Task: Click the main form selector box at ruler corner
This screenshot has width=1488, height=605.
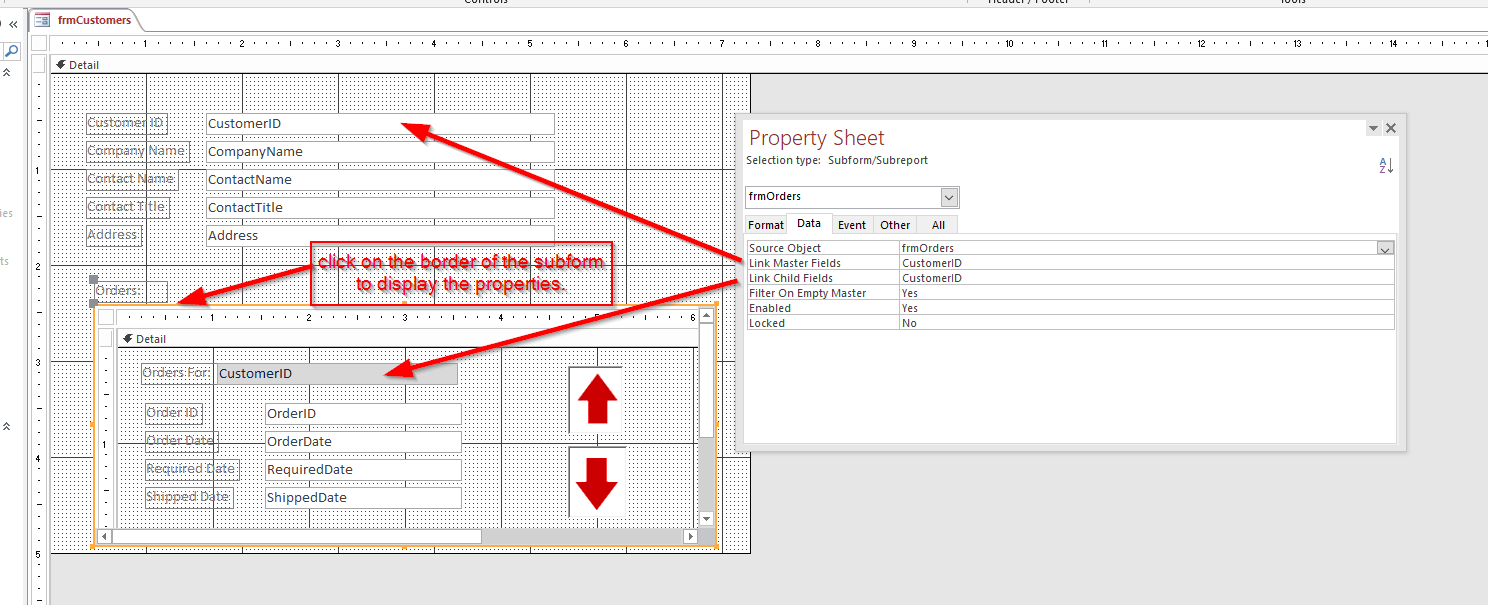Action: [39, 43]
